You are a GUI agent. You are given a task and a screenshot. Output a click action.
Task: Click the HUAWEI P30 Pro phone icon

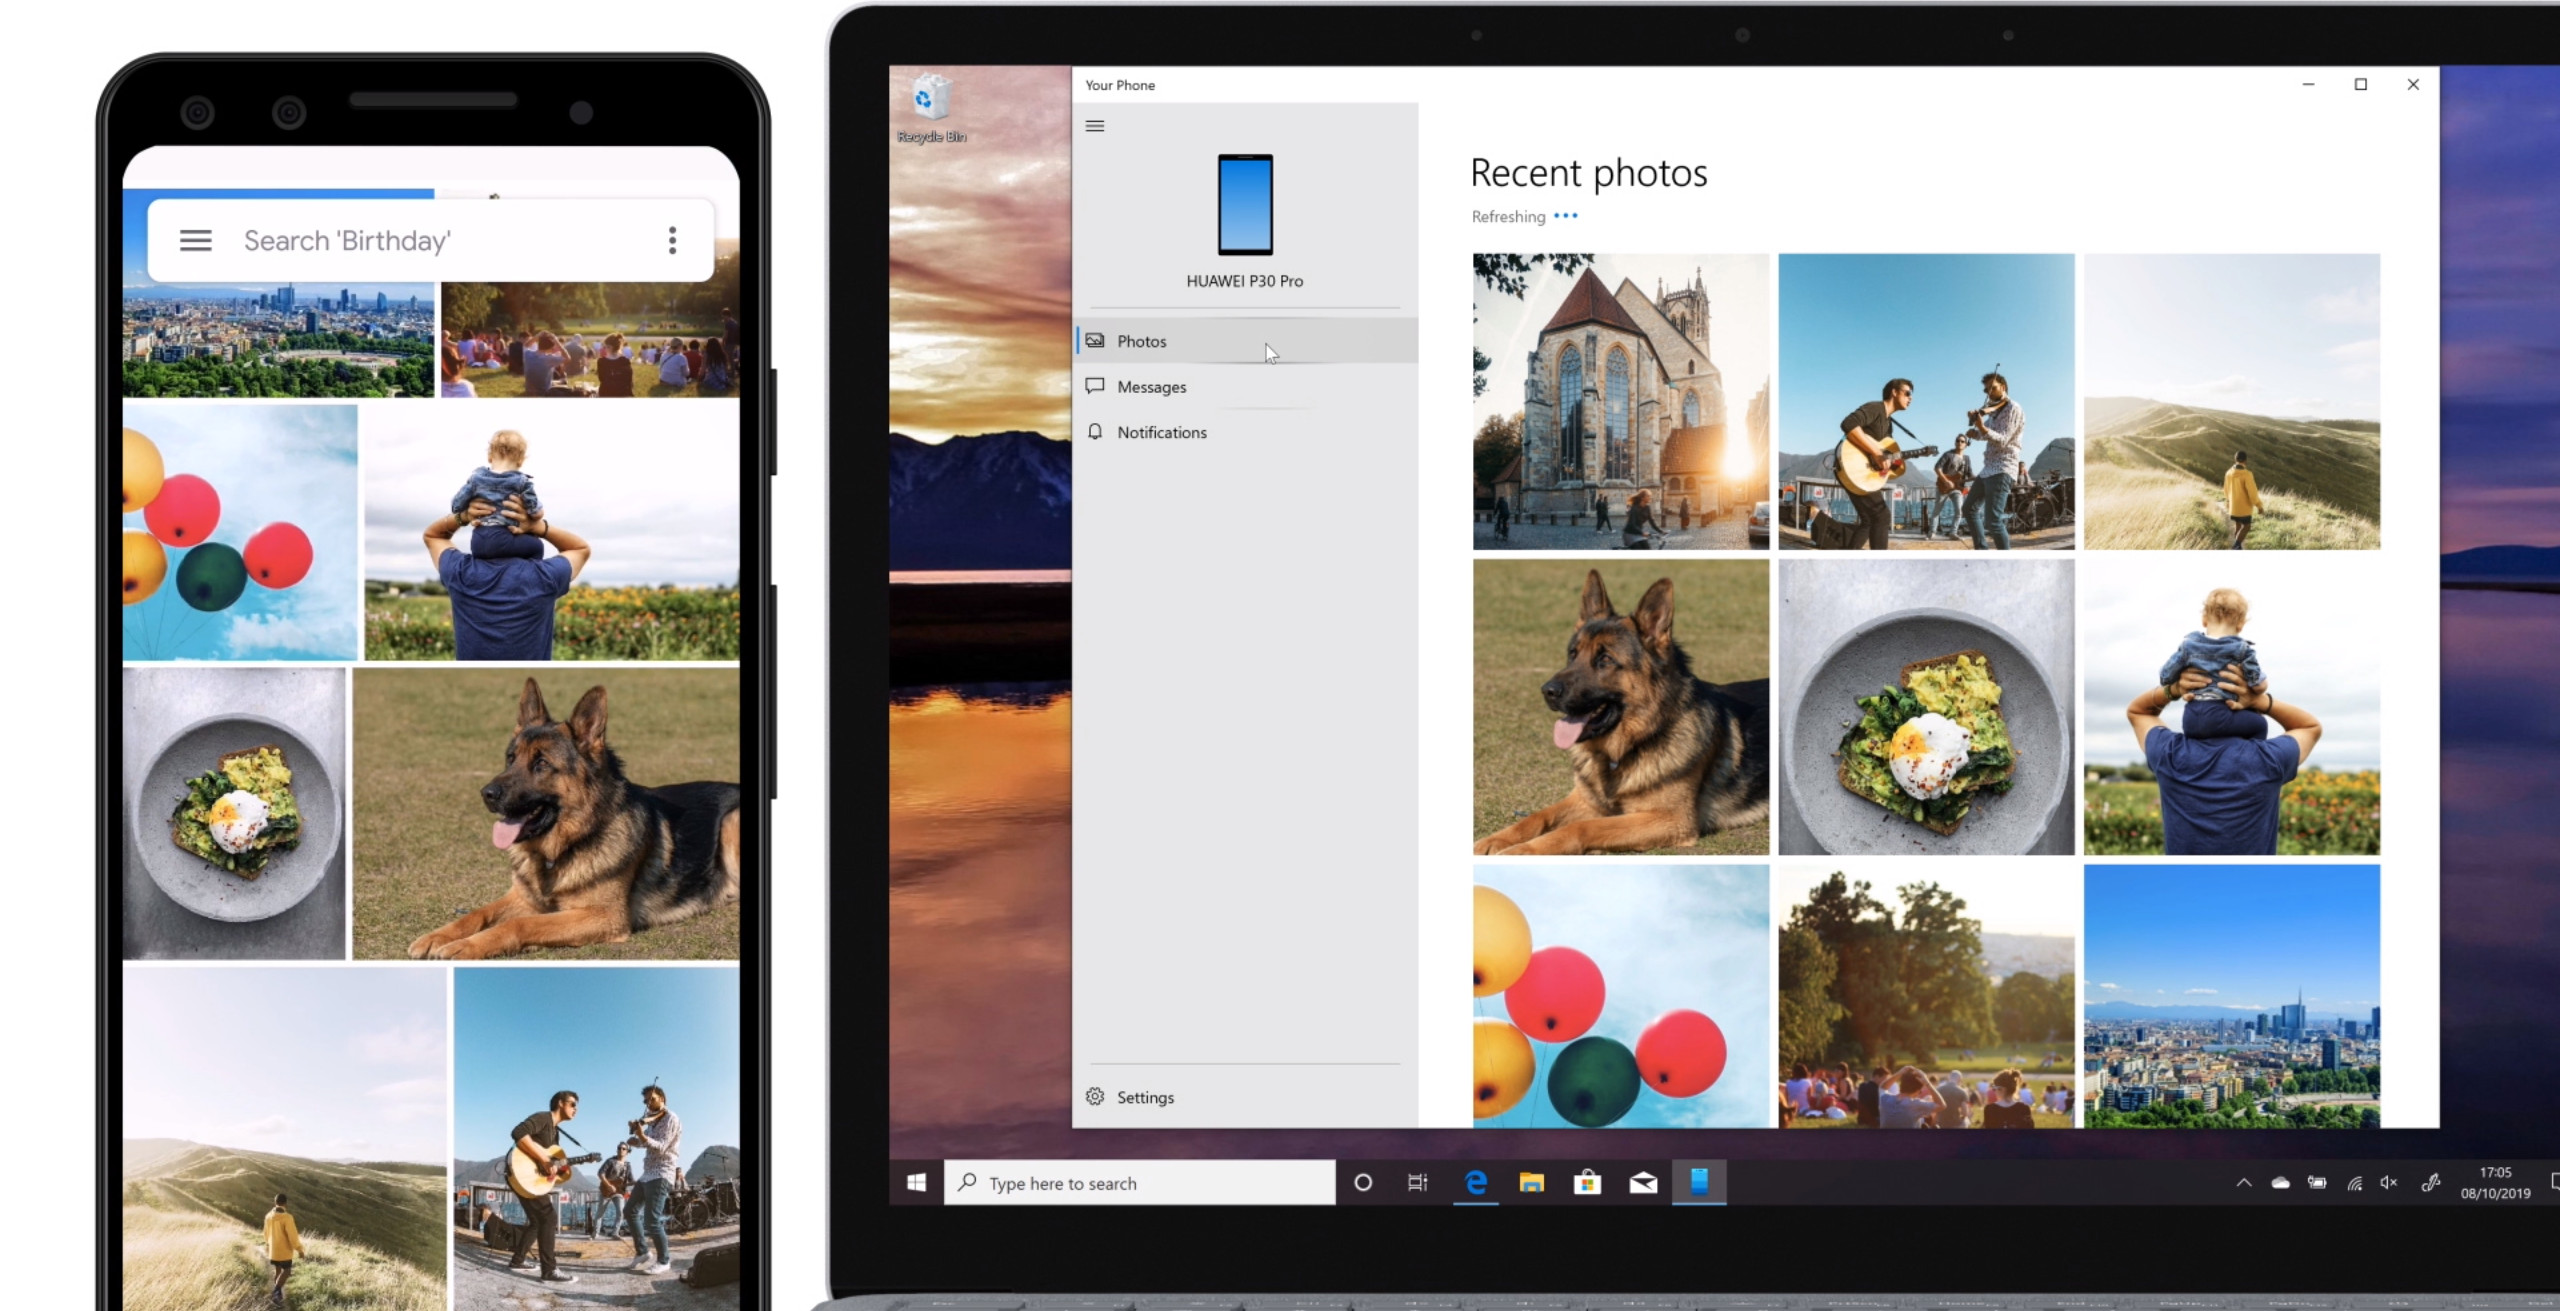[1245, 205]
